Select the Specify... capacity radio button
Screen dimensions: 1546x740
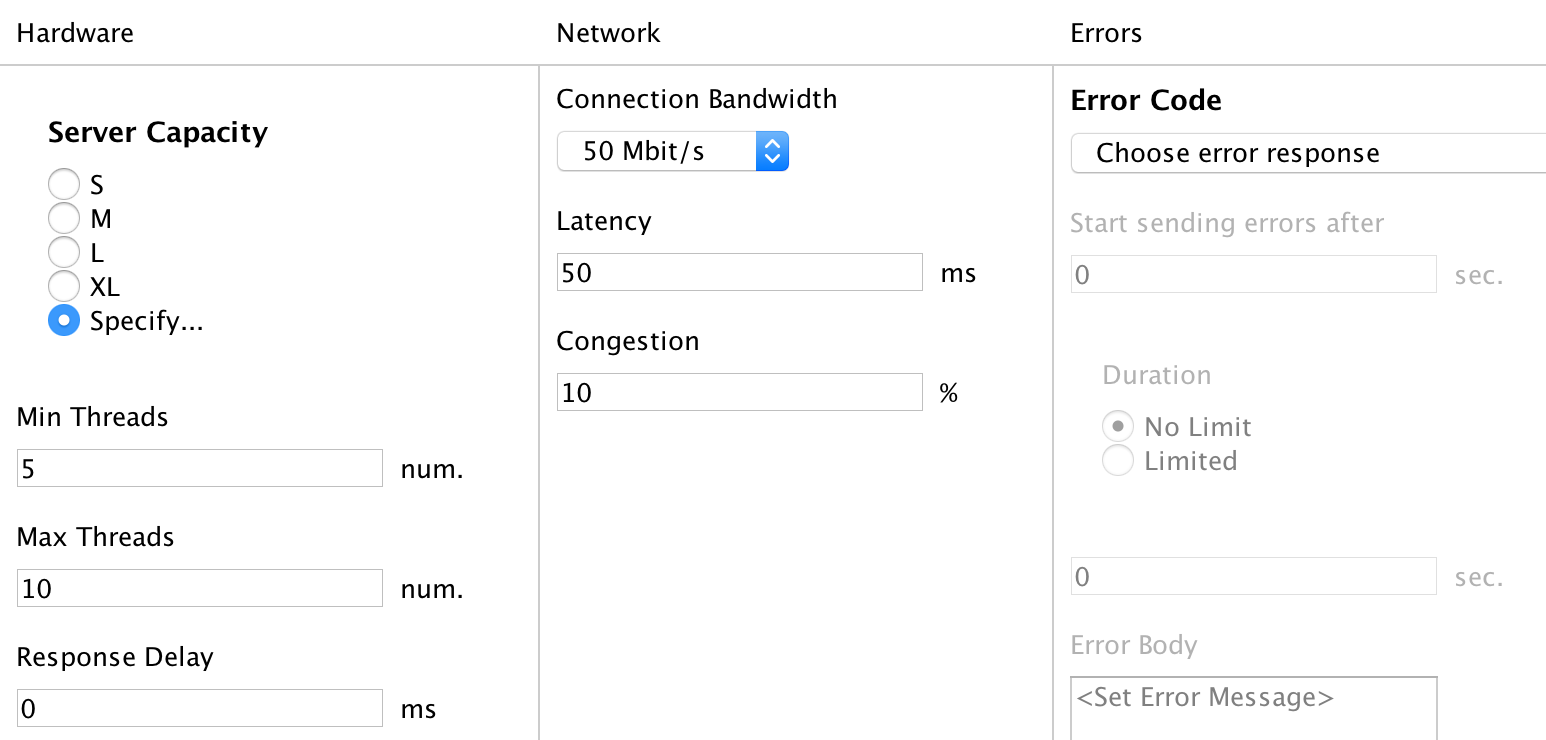(x=64, y=321)
